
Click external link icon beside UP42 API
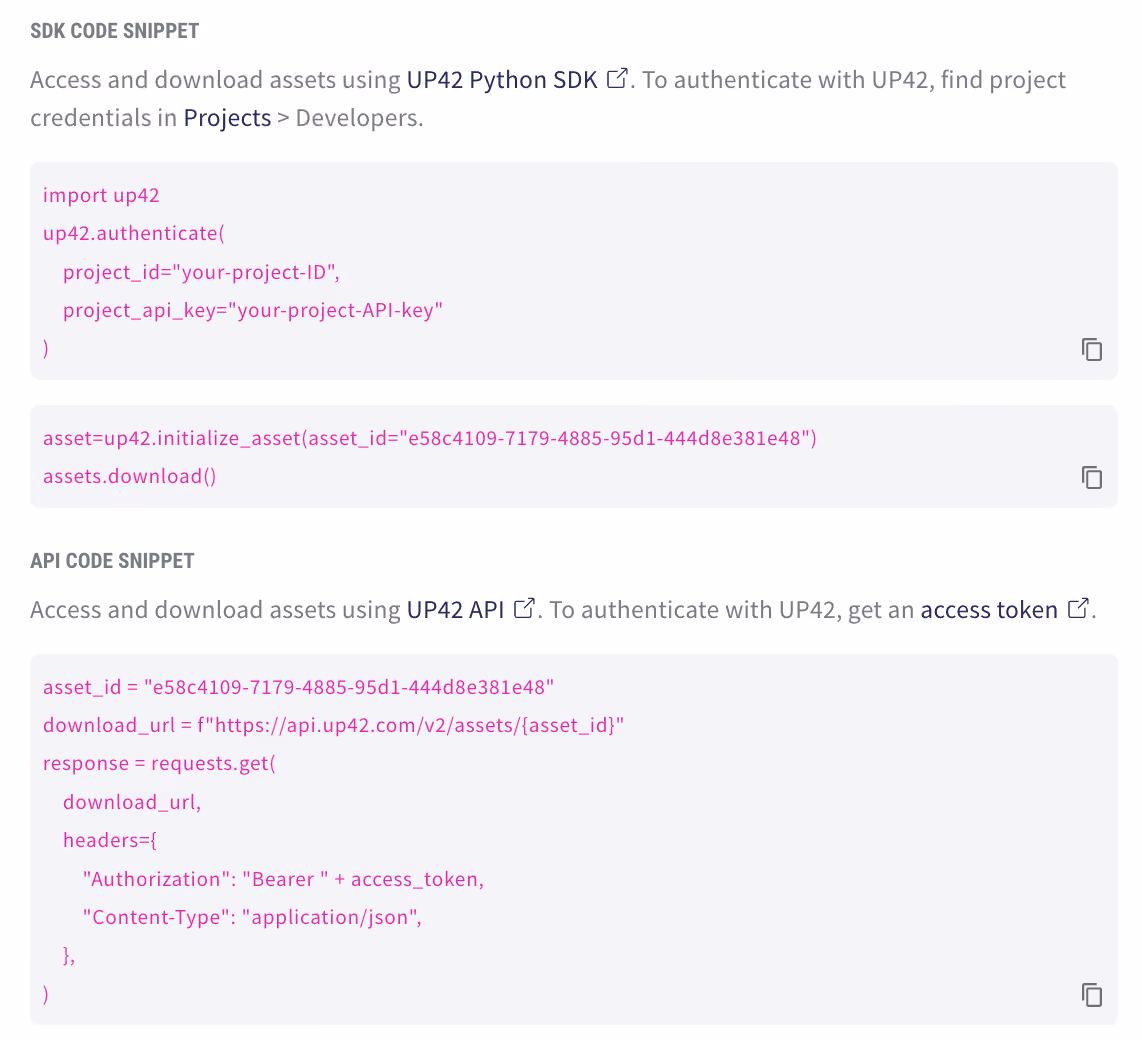pyautogui.click(x=524, y=608)
